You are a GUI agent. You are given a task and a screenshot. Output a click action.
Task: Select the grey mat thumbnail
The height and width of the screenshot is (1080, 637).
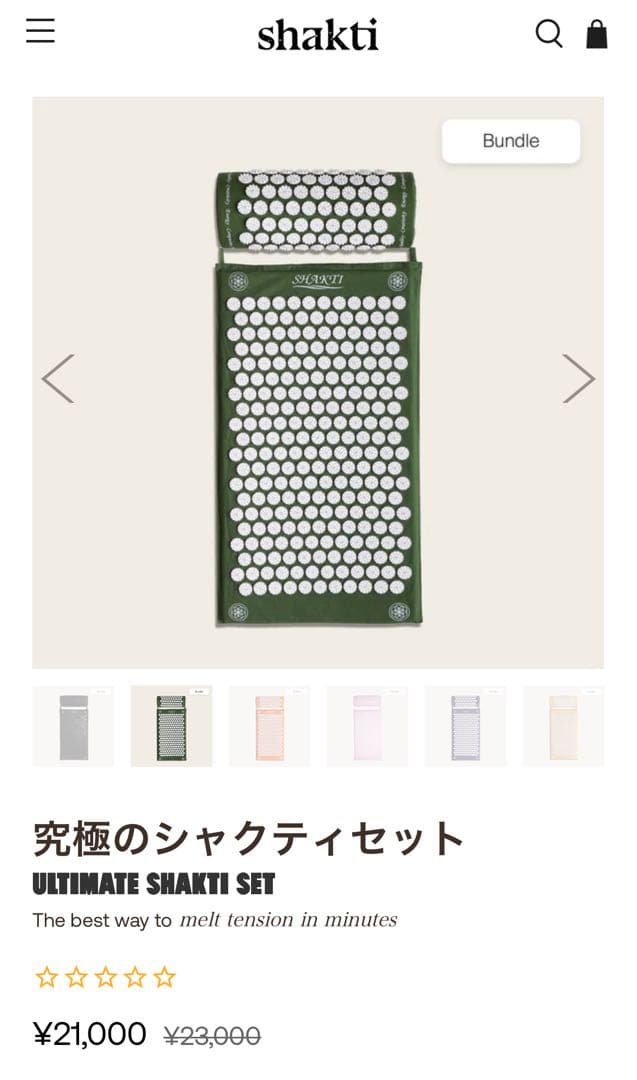pos(73,726)
